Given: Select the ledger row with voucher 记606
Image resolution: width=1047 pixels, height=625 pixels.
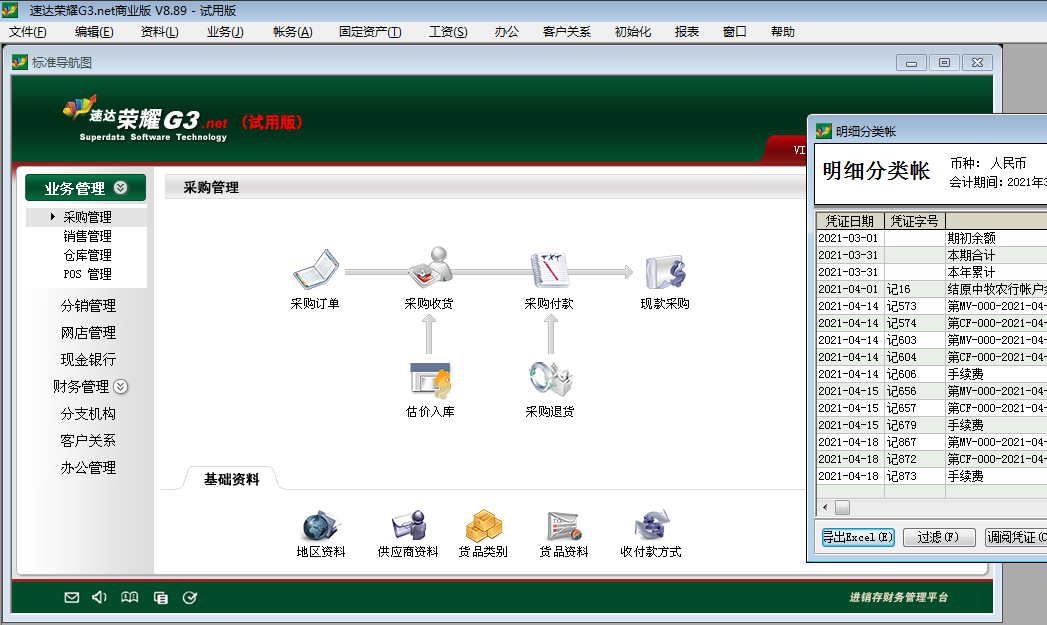Looking at the screenshot, I should tap(931, 374).
